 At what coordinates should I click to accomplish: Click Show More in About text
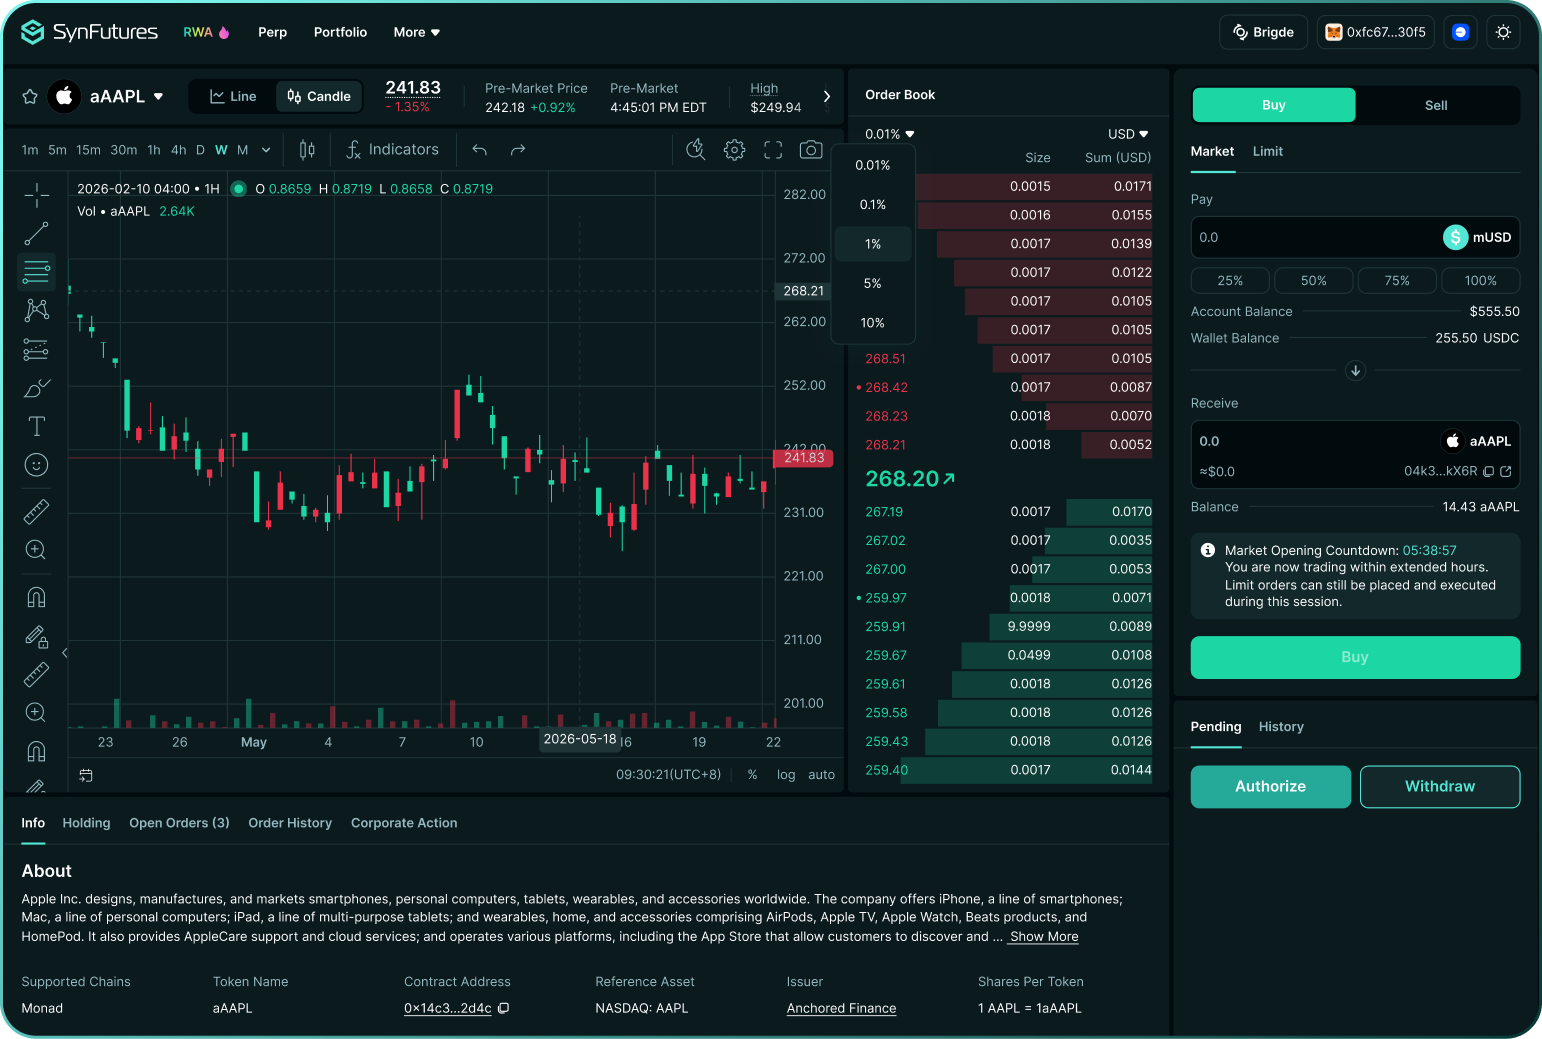click(1044, 937)
